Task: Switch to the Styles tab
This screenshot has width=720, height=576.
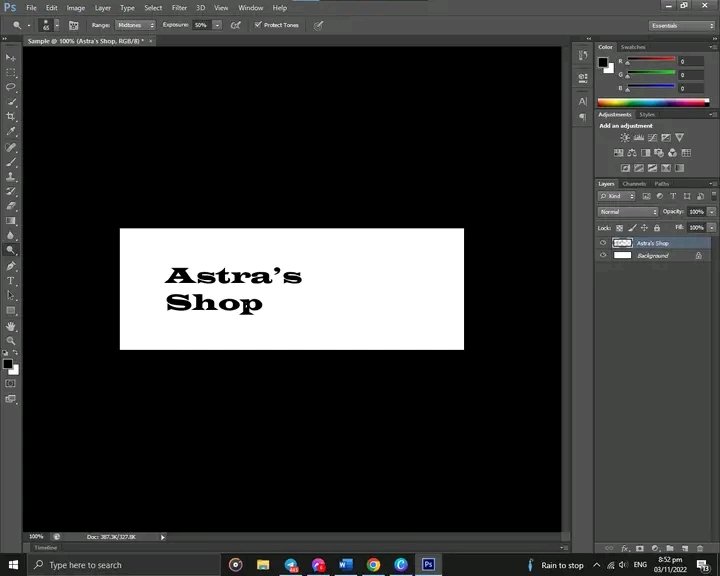Action: click(647, 114)
